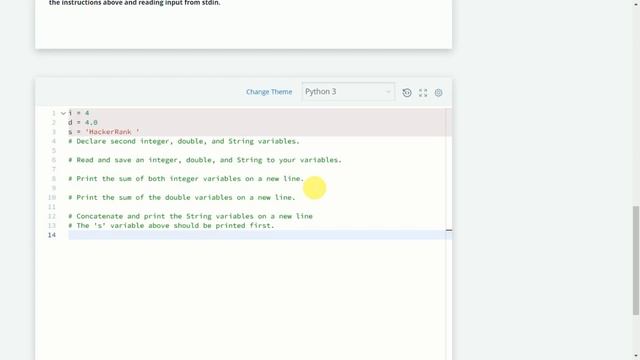The image size is (640, 360).
Task: Click the line "s = 'HackerRank '"
Action: (104, 132)
